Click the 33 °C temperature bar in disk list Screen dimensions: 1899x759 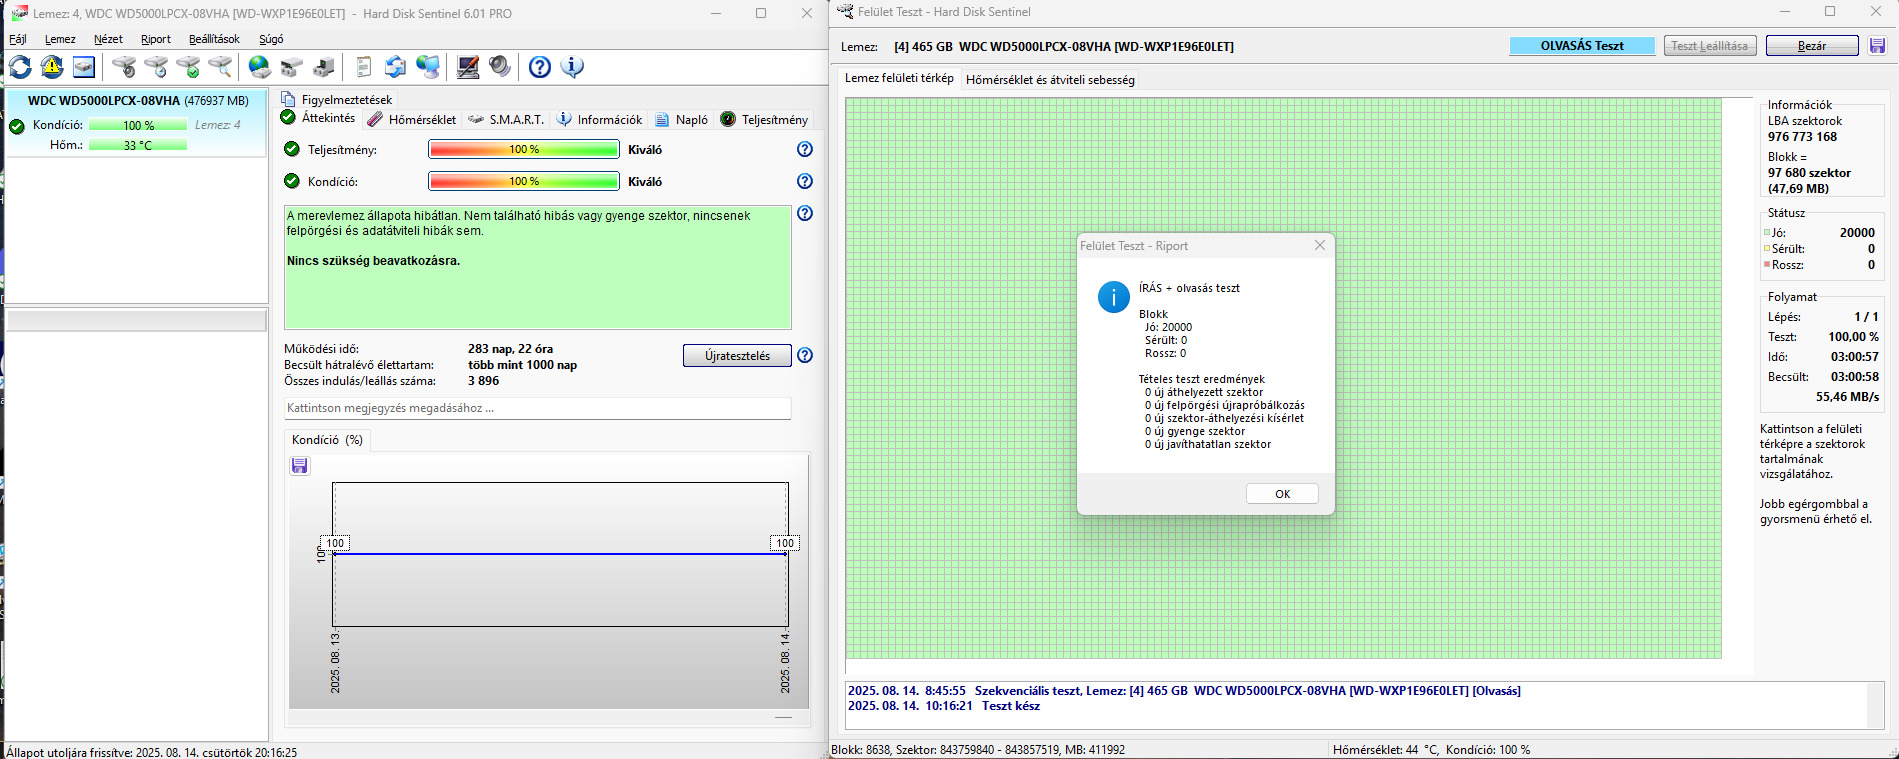coord(138,145)
